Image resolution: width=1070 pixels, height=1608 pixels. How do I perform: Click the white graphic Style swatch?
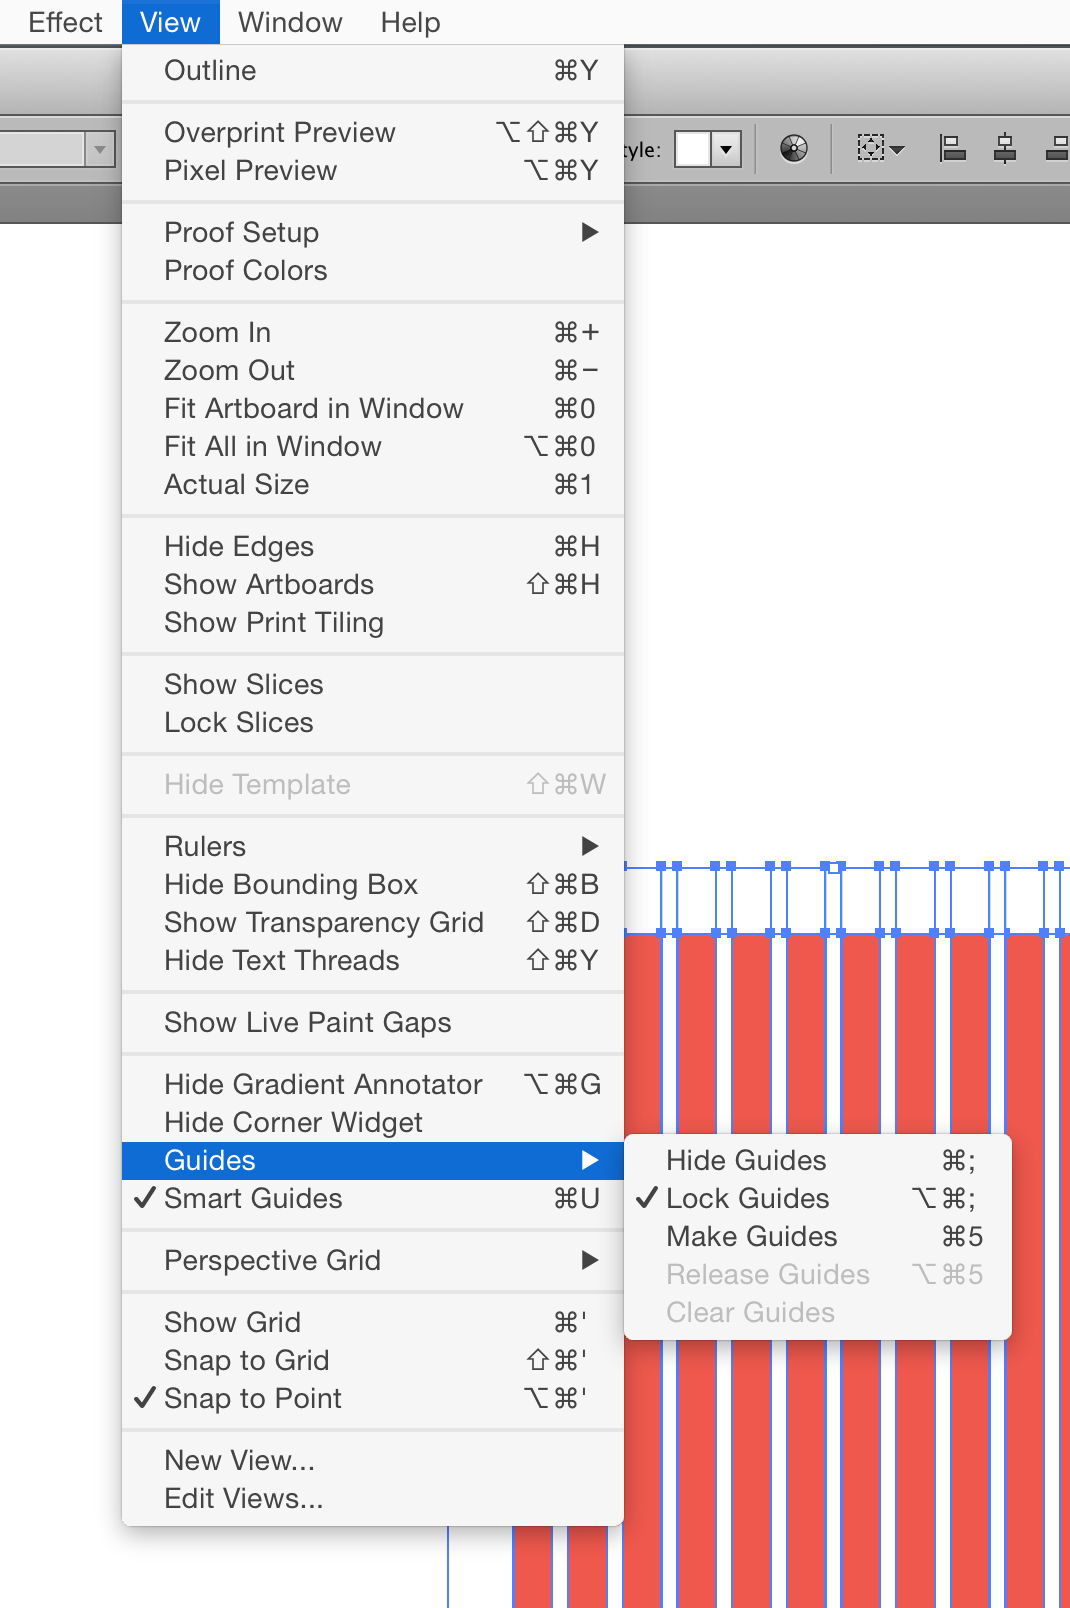pyautogui.click(x=693, y=150)
